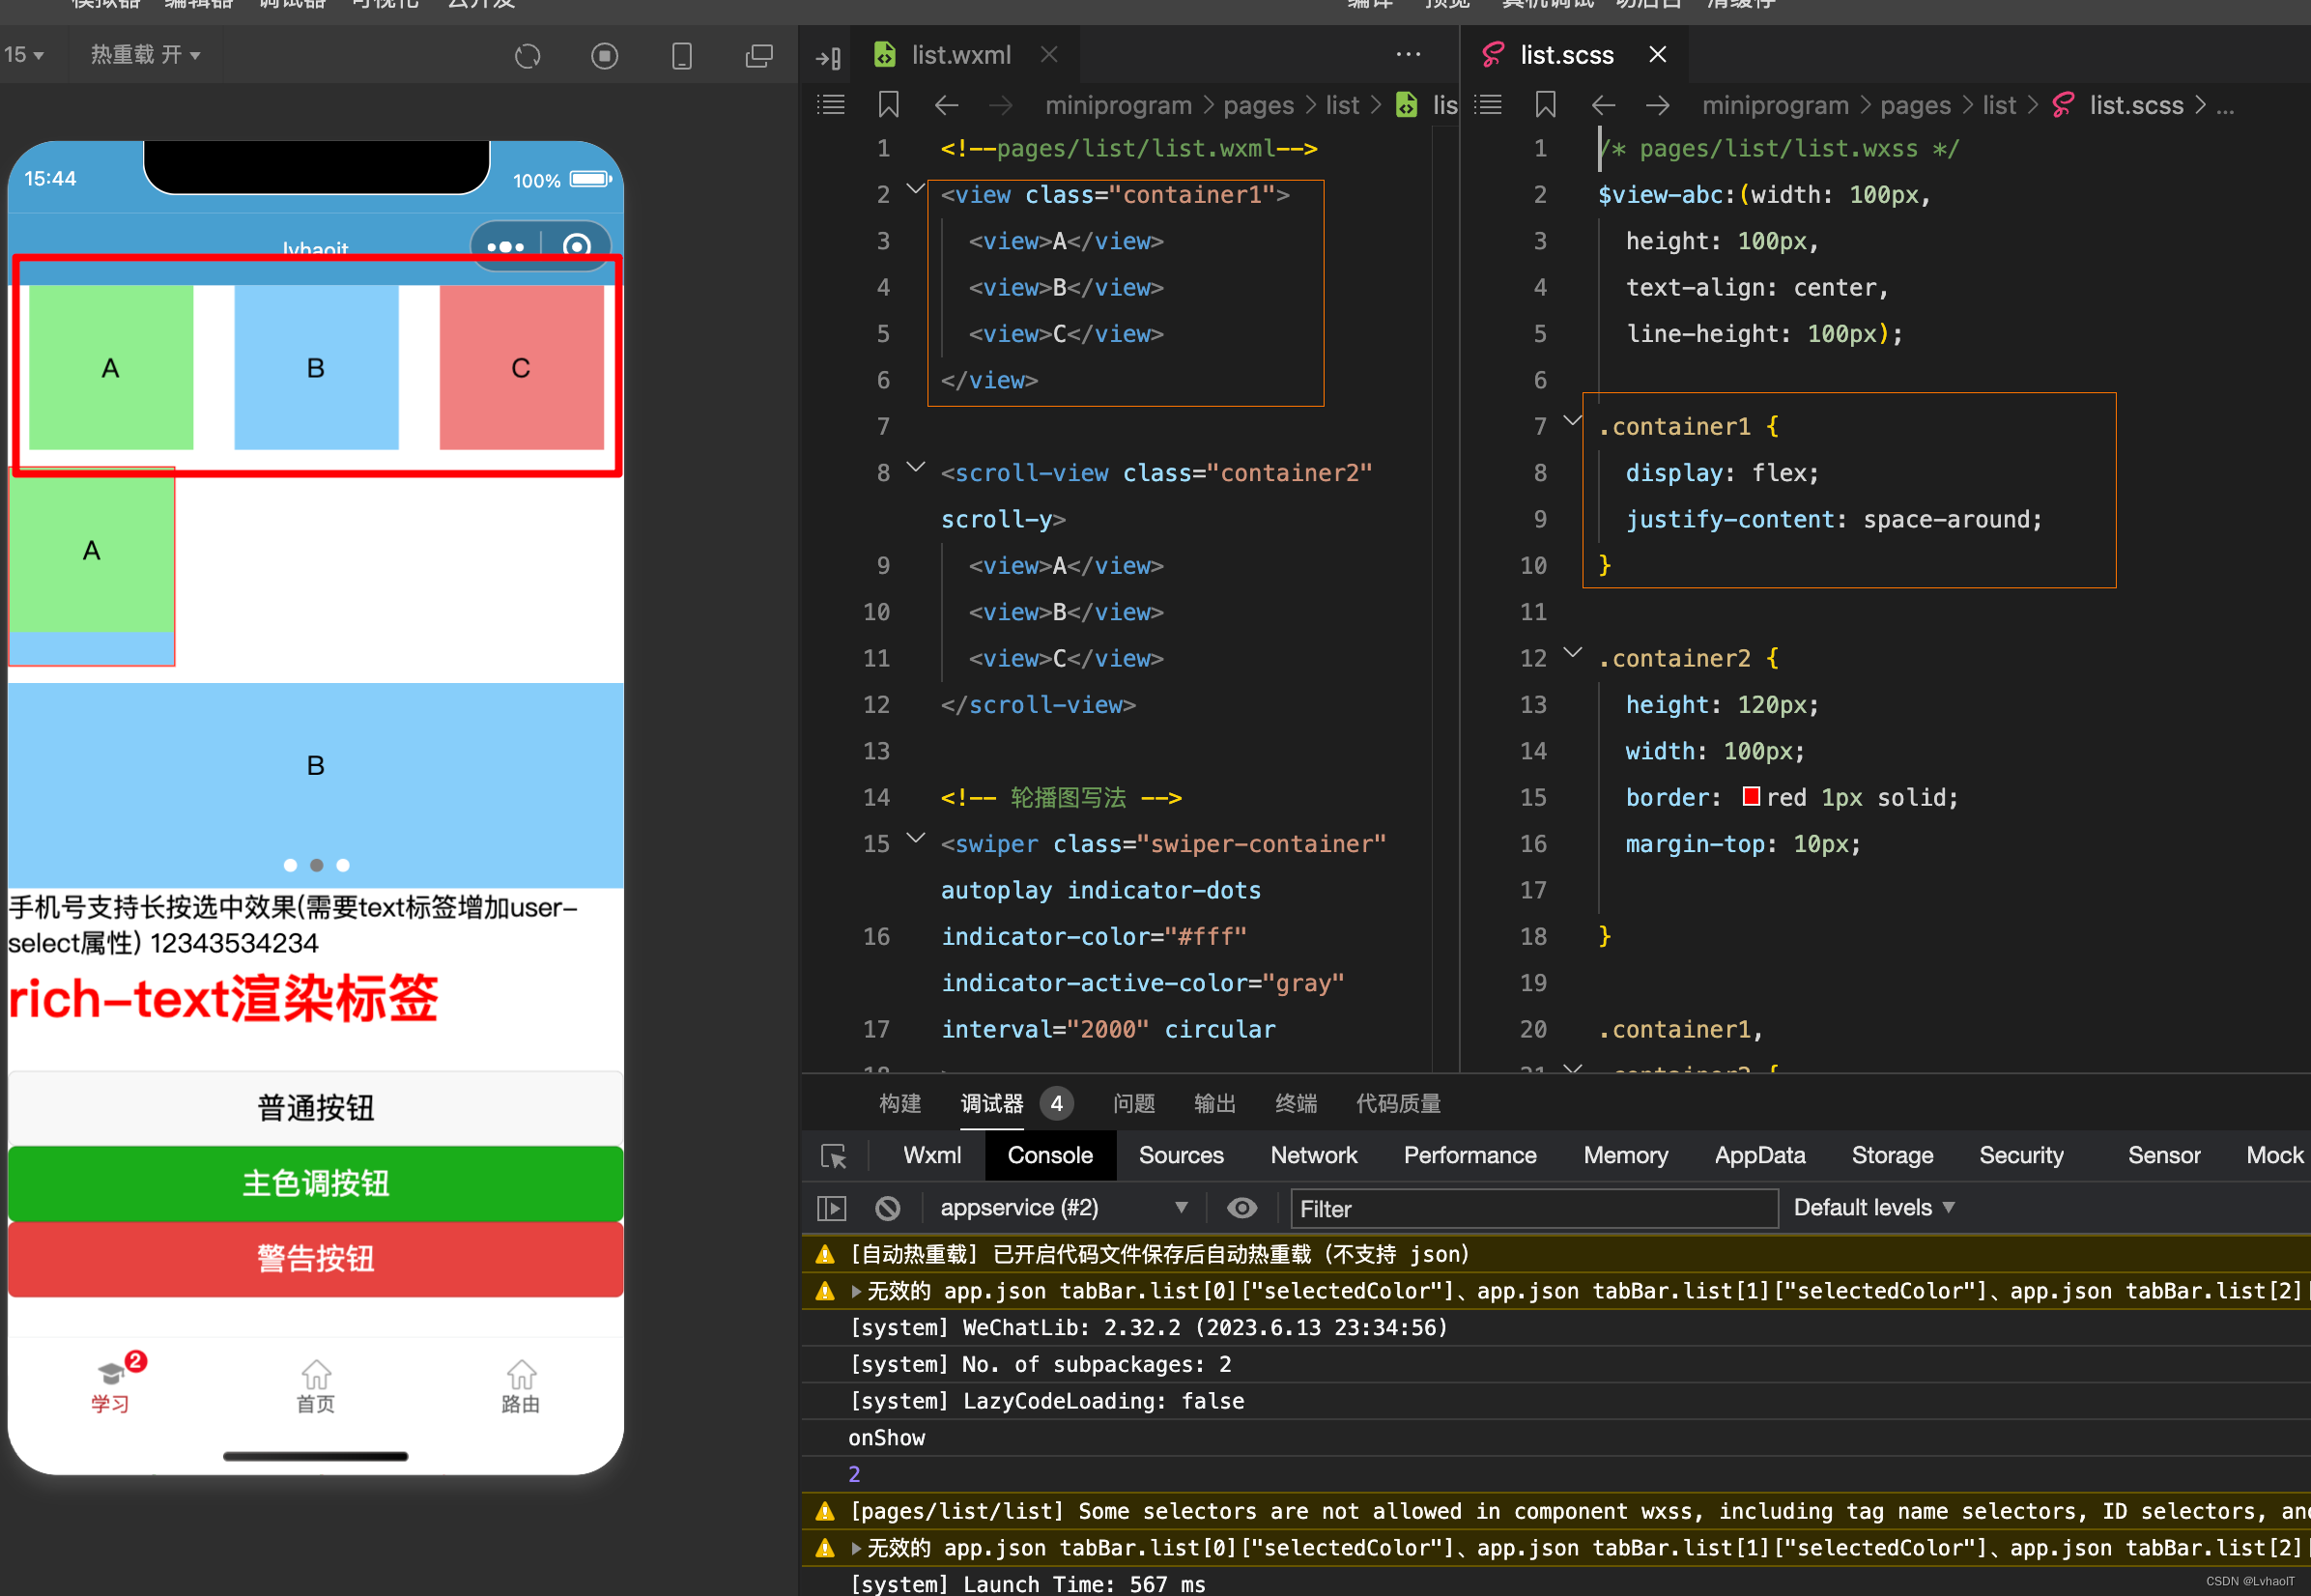
Task: Expand the first invalid app.json tabBar warning
Action: (x=856, y=1291)
